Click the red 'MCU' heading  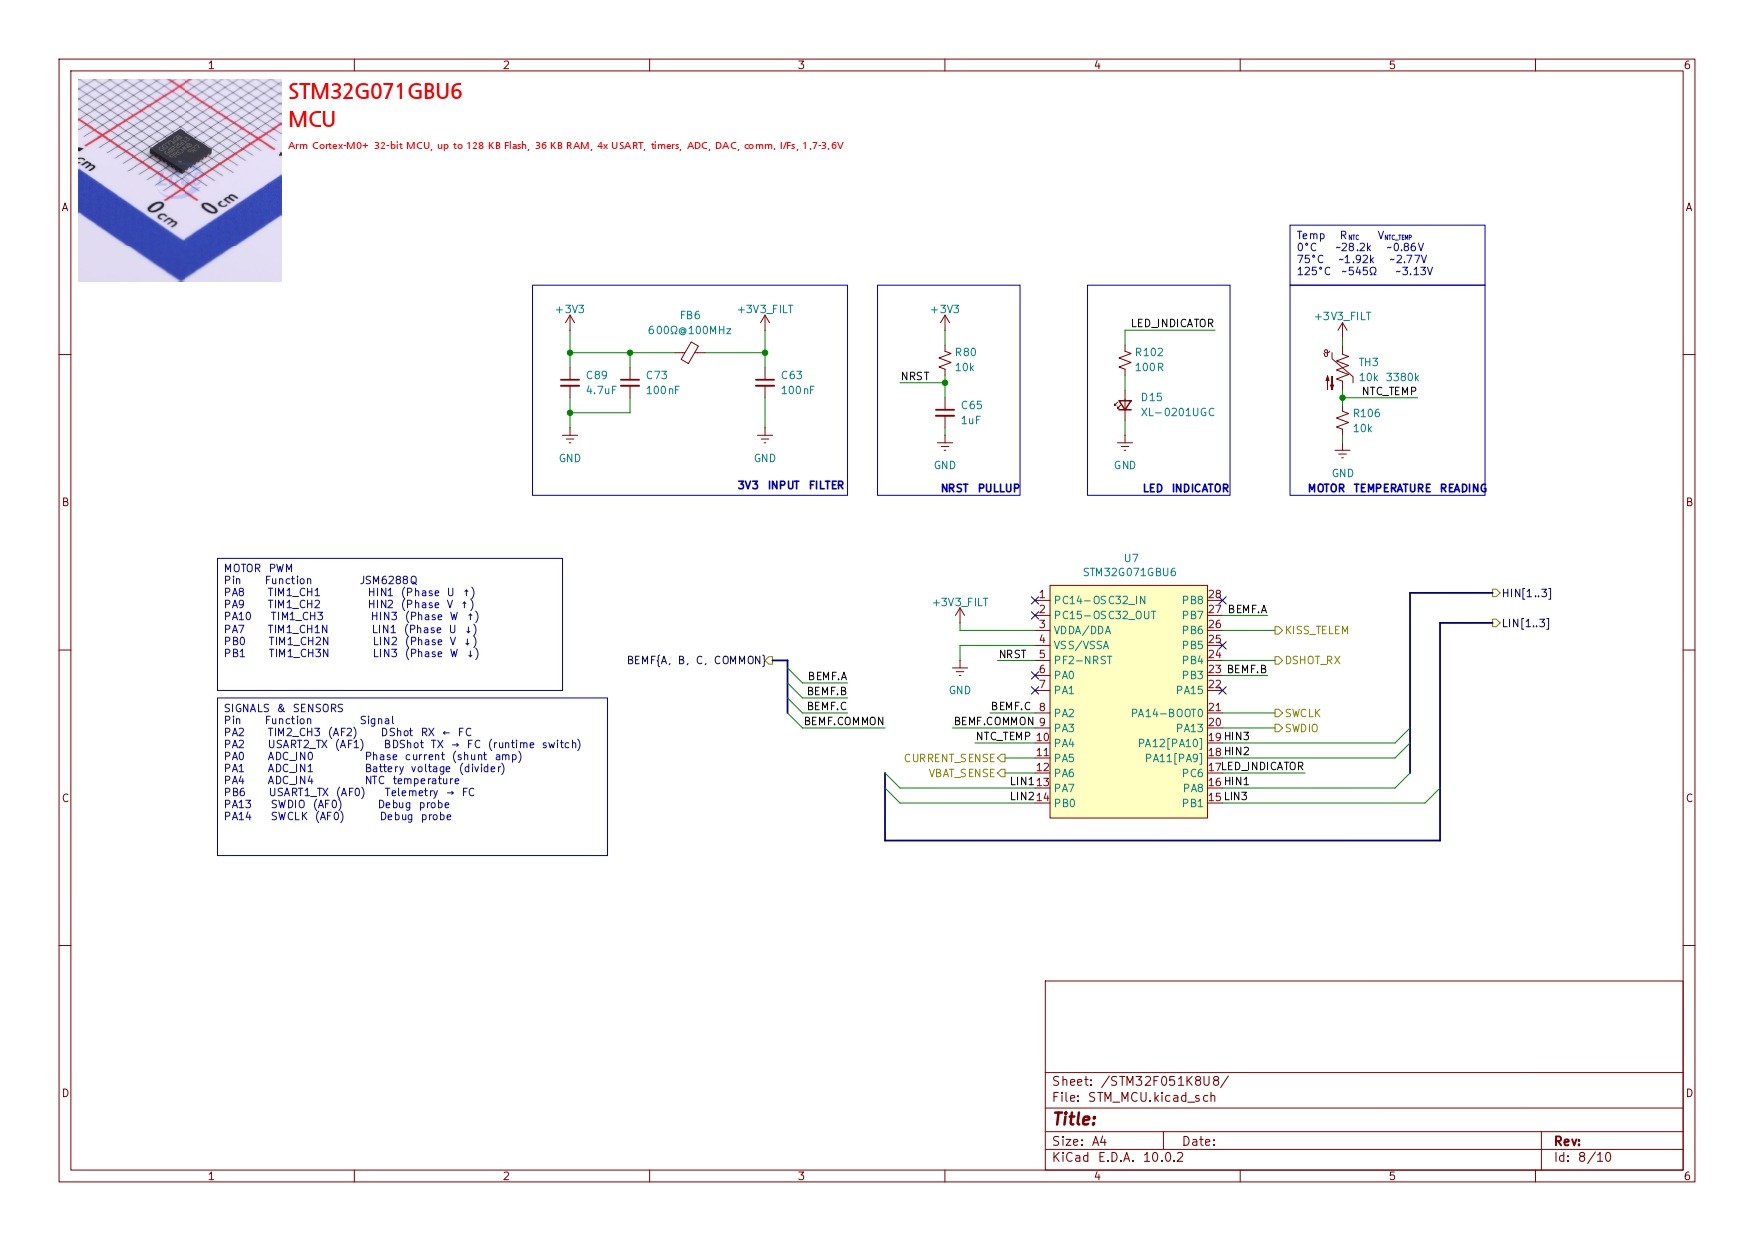pyautogui.click(x=312, y=119)
